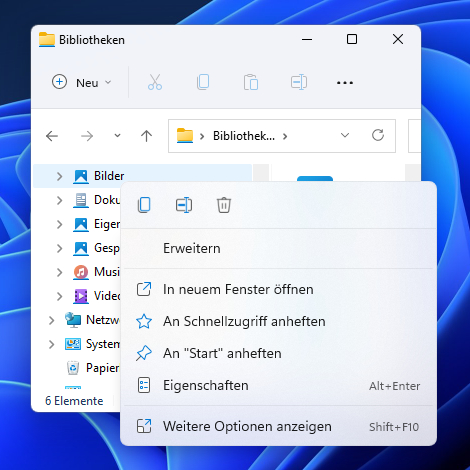Screen dimensions: 470x470
Task: Click the Bibliothek... breadcrumb segment
Action: click(x=244, y=136)
